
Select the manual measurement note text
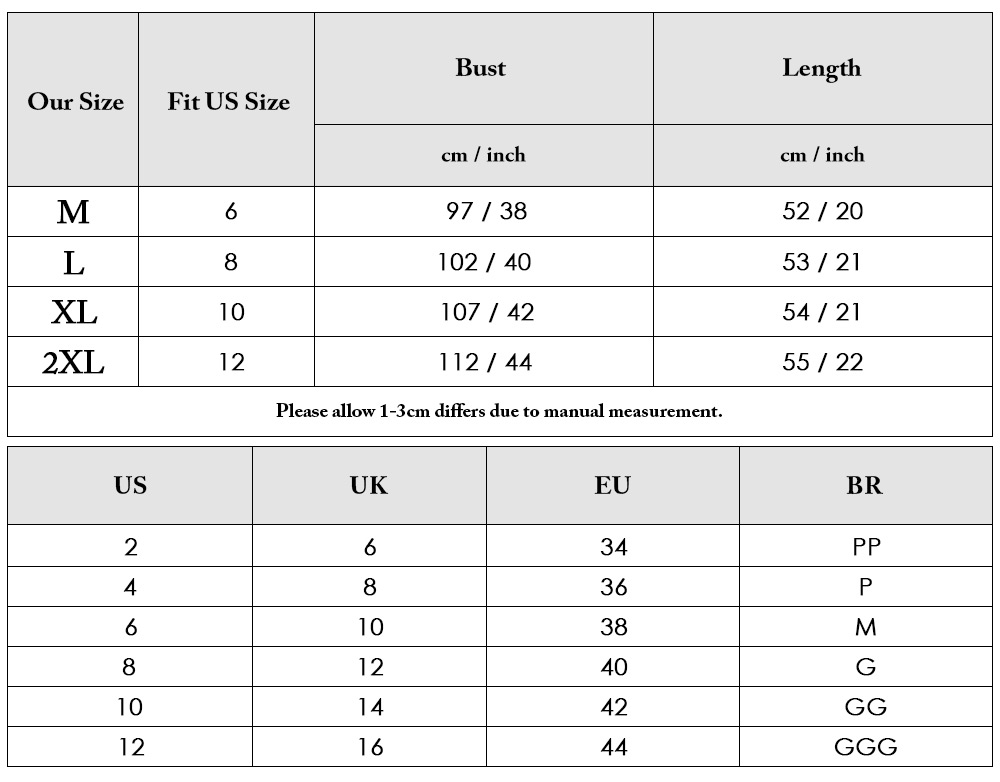[x=499, y=411]
